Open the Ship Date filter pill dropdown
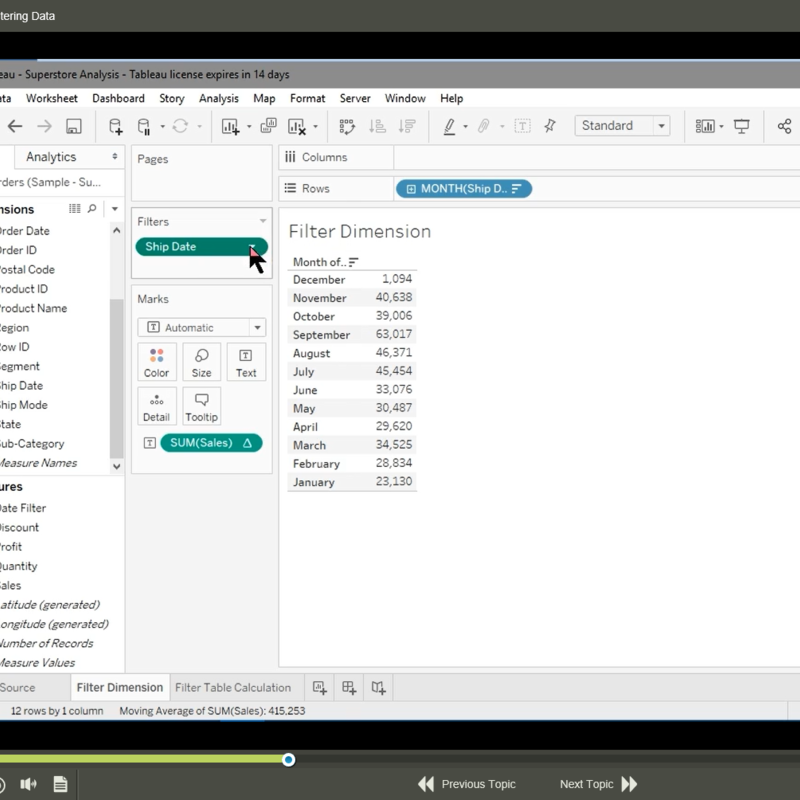The height and width of the screenshot is (800, 800). pyautogui.click(x=253, y=247)
